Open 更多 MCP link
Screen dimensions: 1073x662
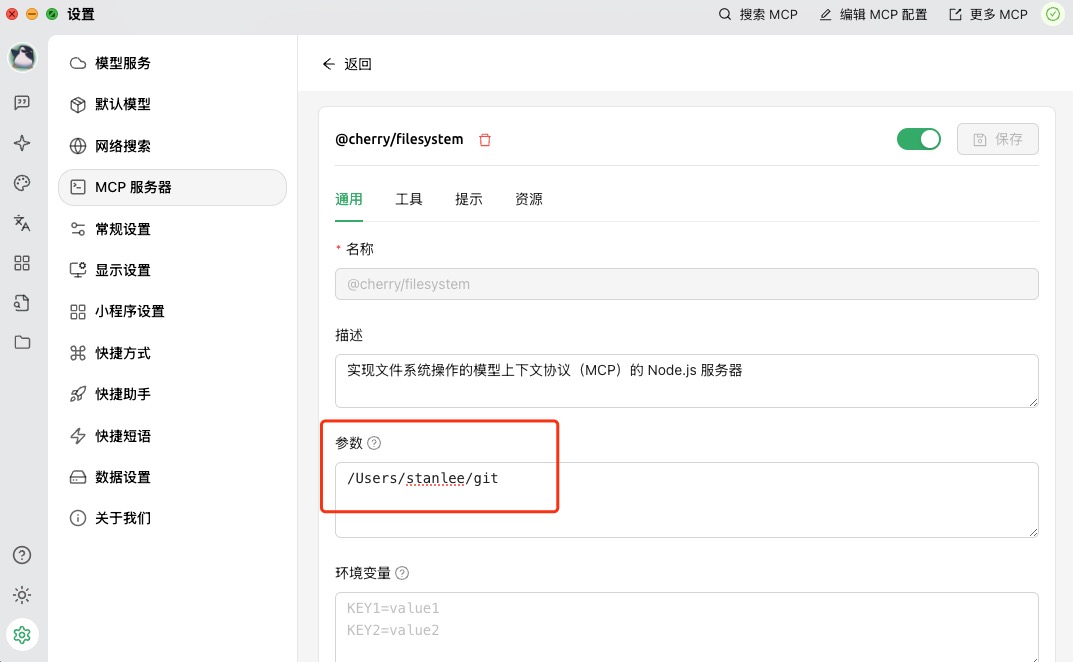click(988, 14)
